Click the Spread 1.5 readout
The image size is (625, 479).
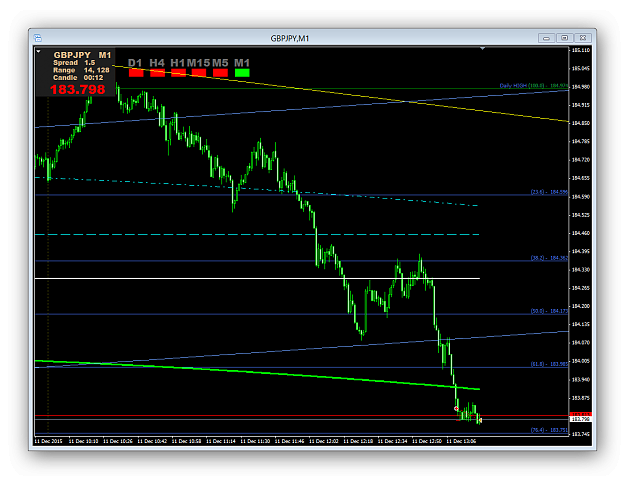74,63
